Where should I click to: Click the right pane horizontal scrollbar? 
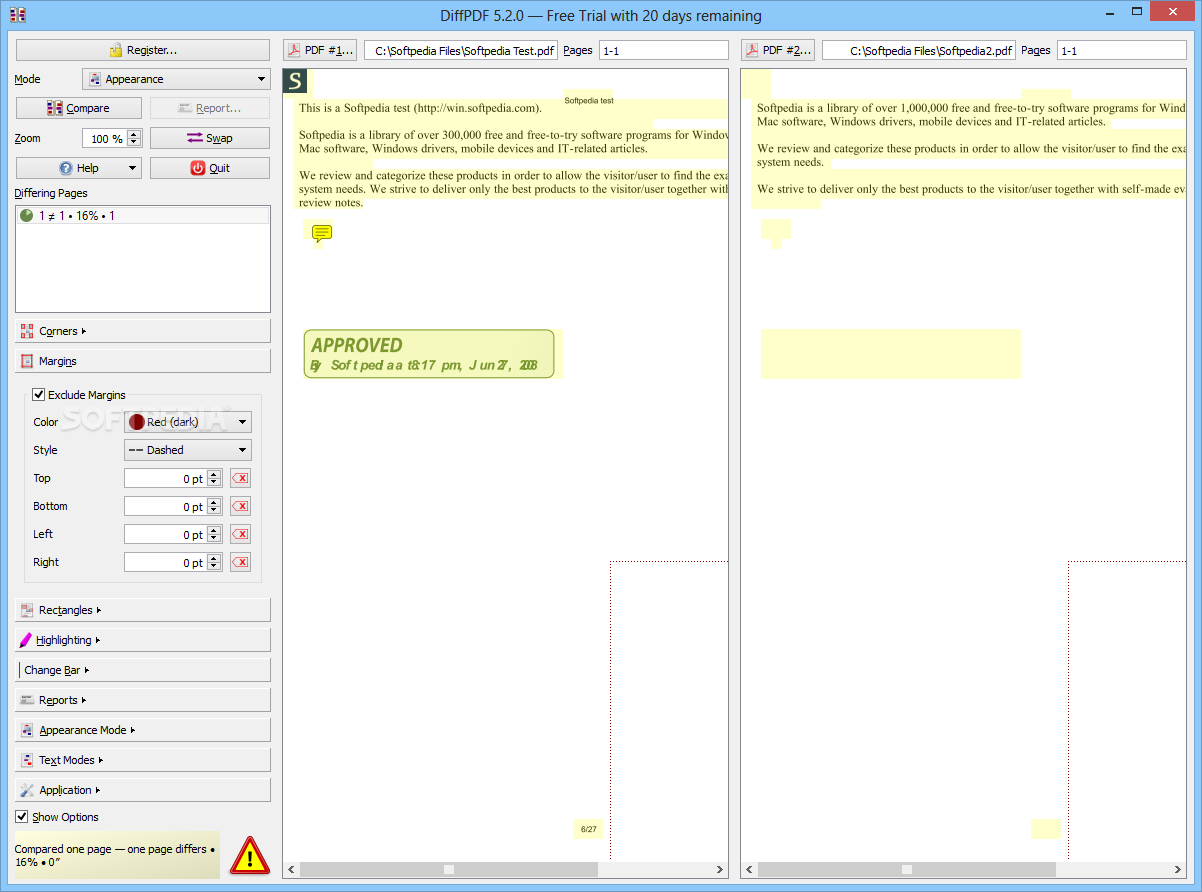(x=907, y=870)
